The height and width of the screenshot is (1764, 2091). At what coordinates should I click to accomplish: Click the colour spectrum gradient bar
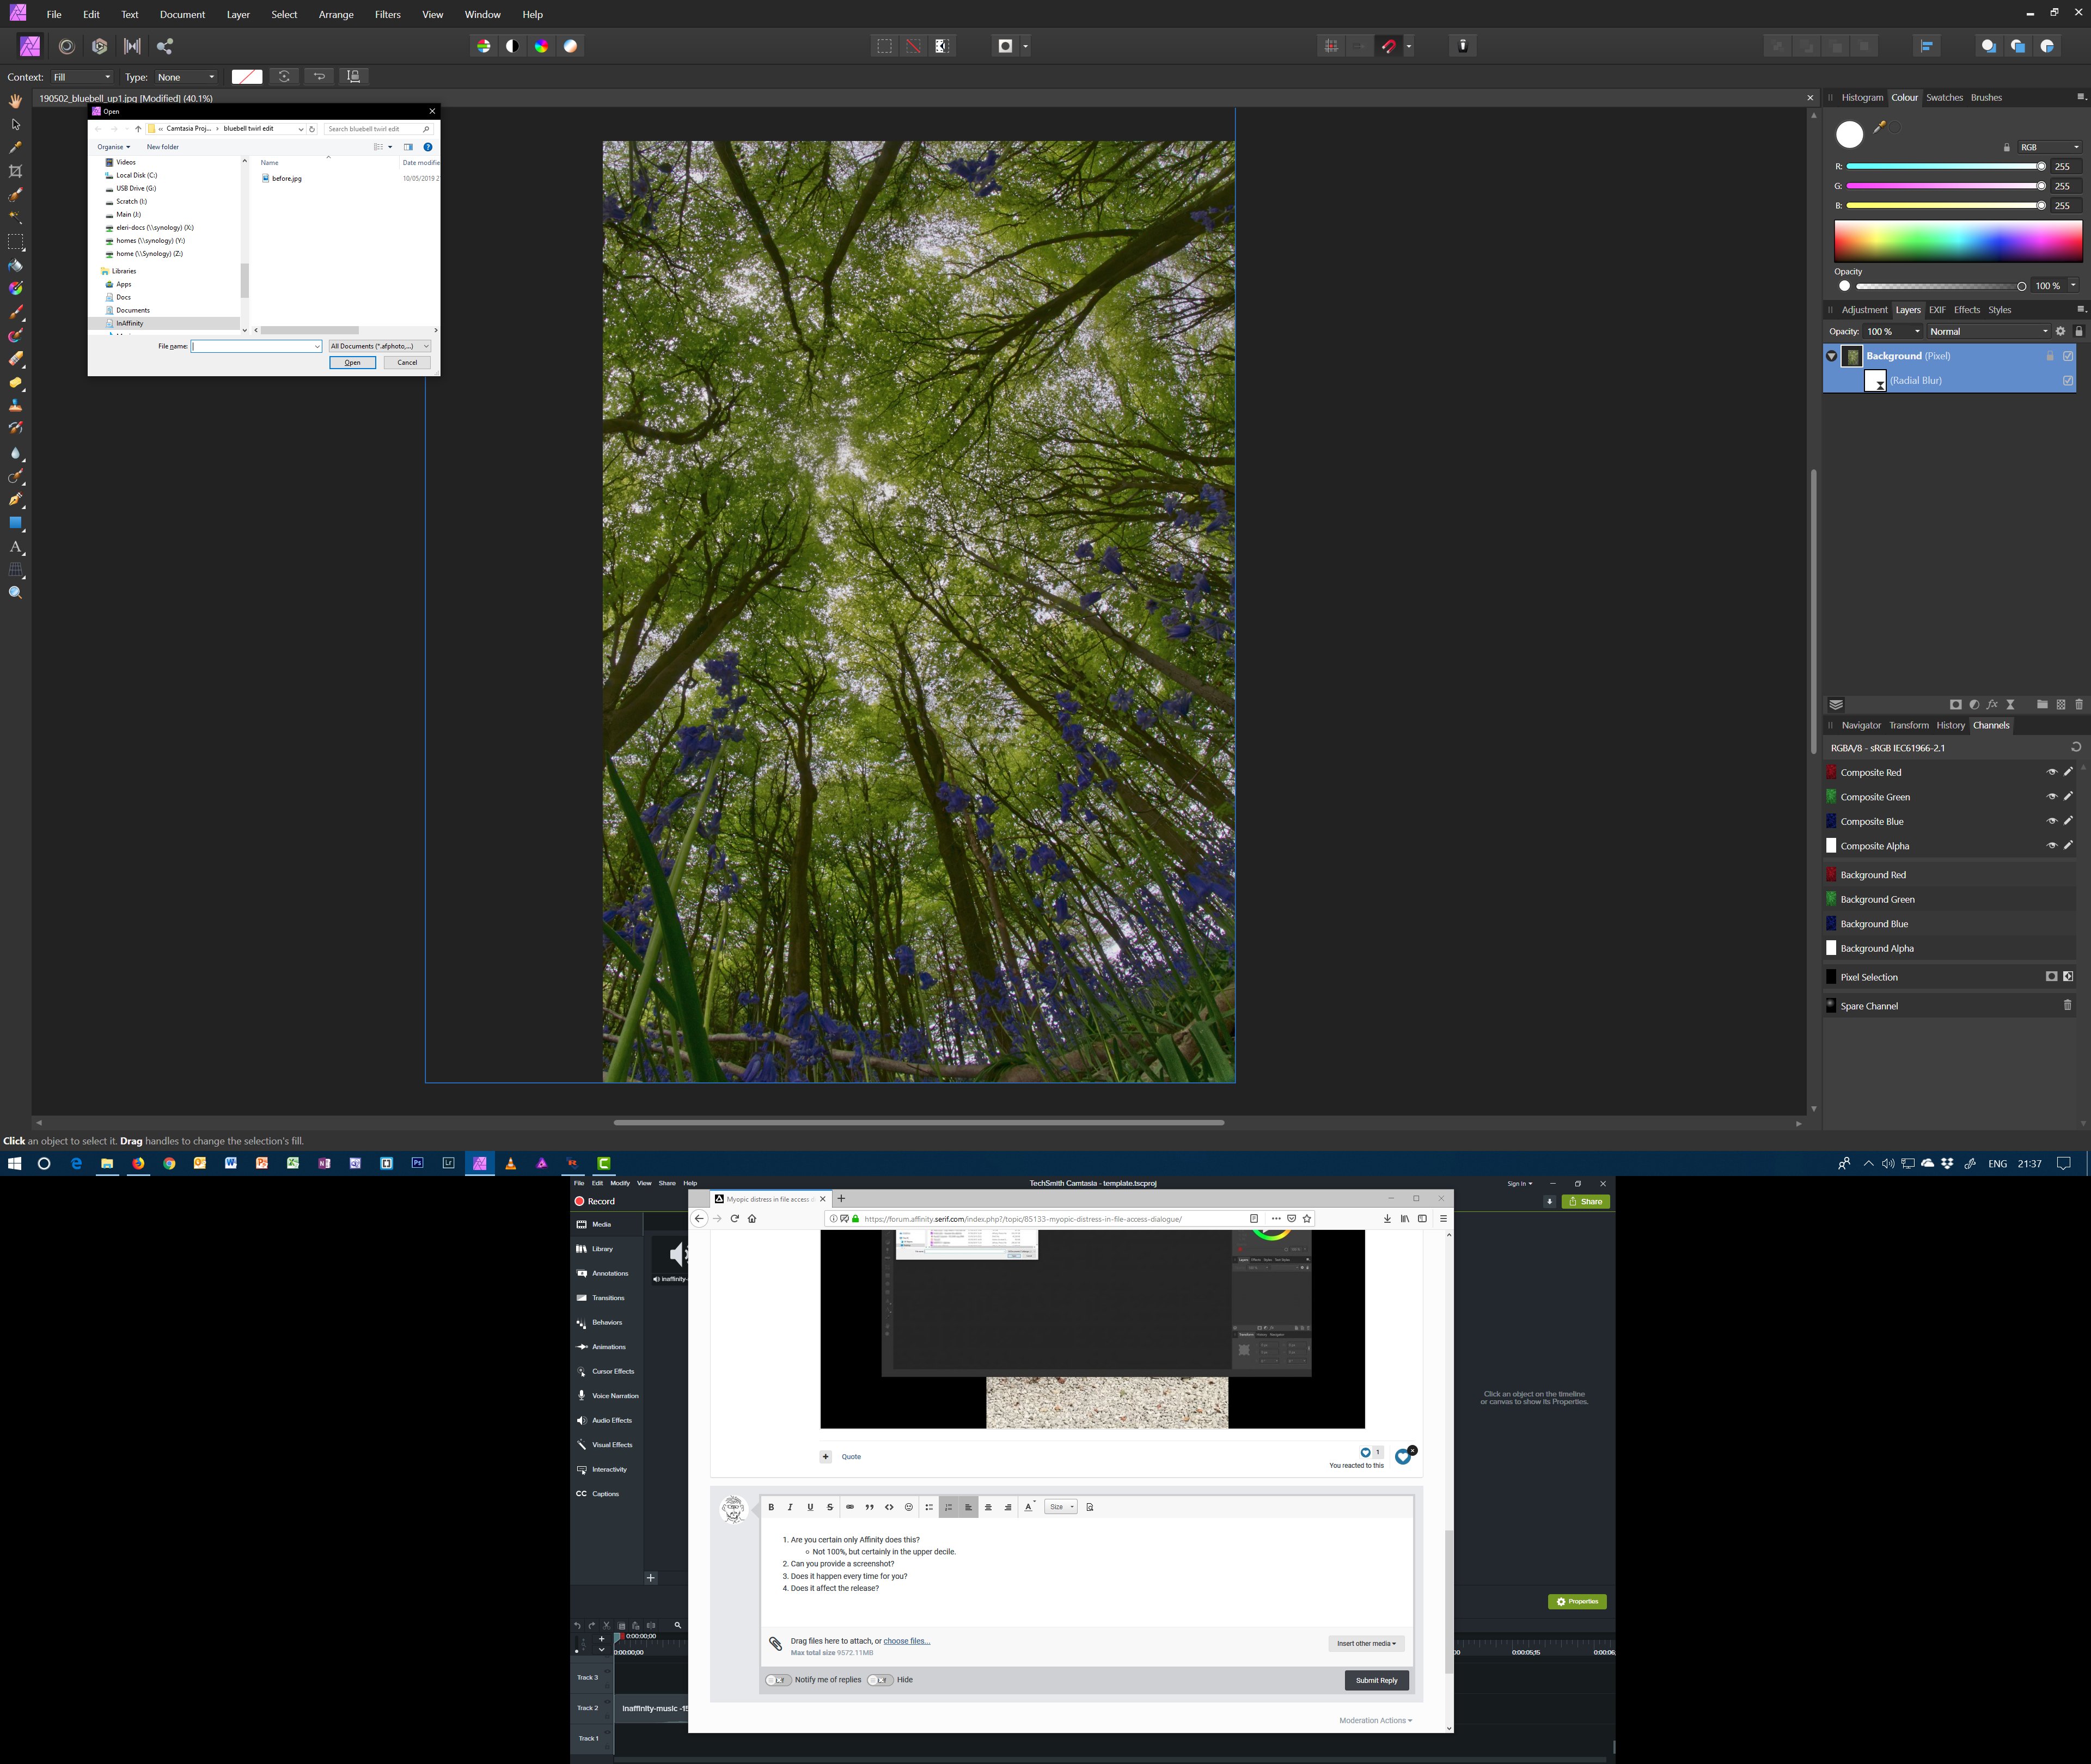pos(1958,242)
